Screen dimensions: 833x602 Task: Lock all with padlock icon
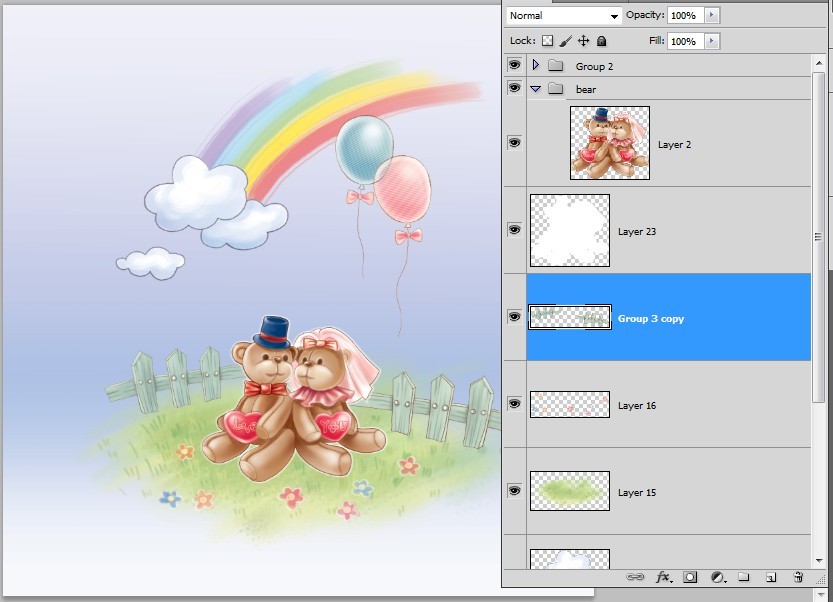coord(601,41)
